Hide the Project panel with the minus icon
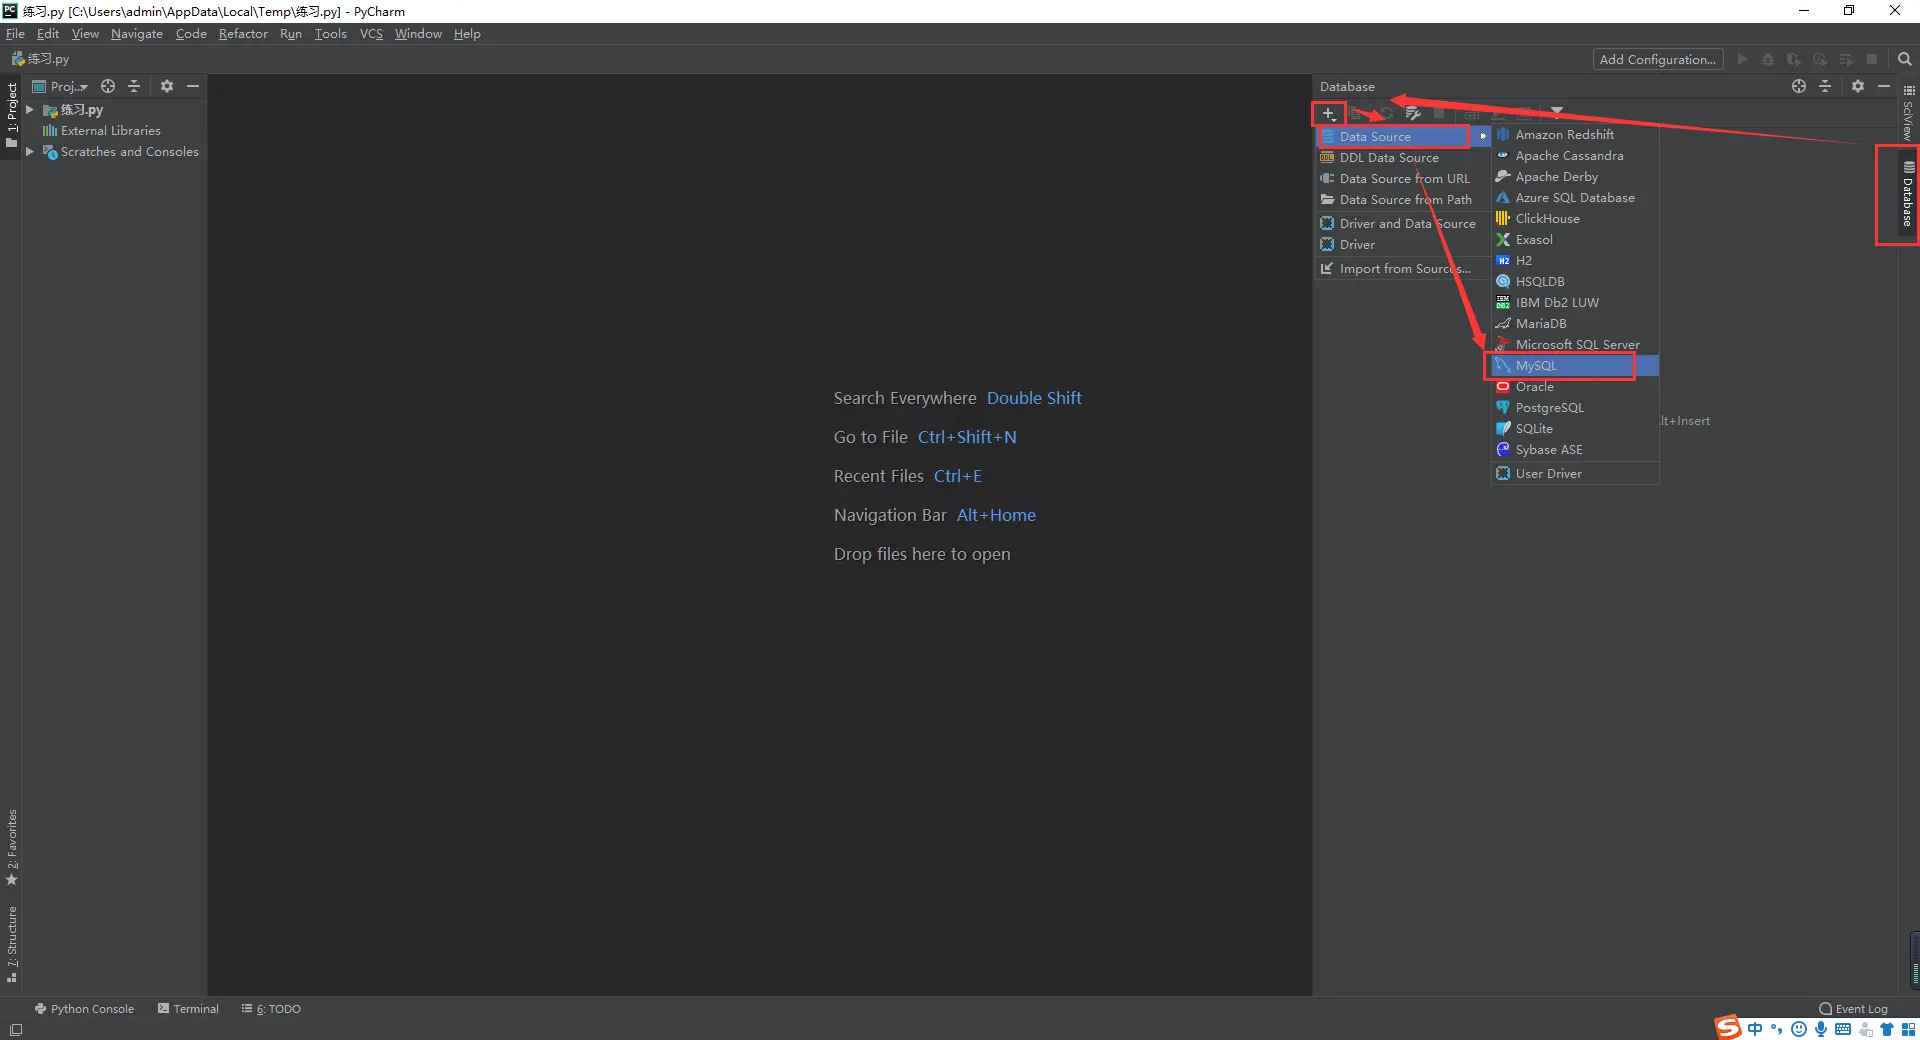The width and height of the screenshot is (1920, 1040). tap(193, 86)
